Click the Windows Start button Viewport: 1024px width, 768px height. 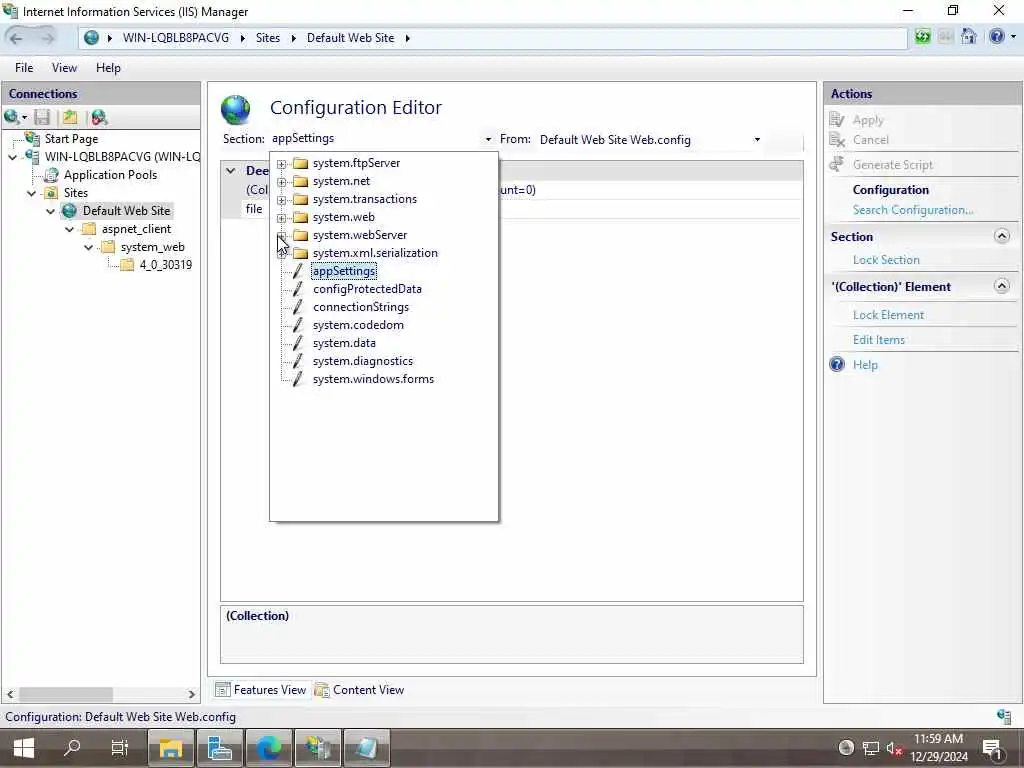(24, 748)
